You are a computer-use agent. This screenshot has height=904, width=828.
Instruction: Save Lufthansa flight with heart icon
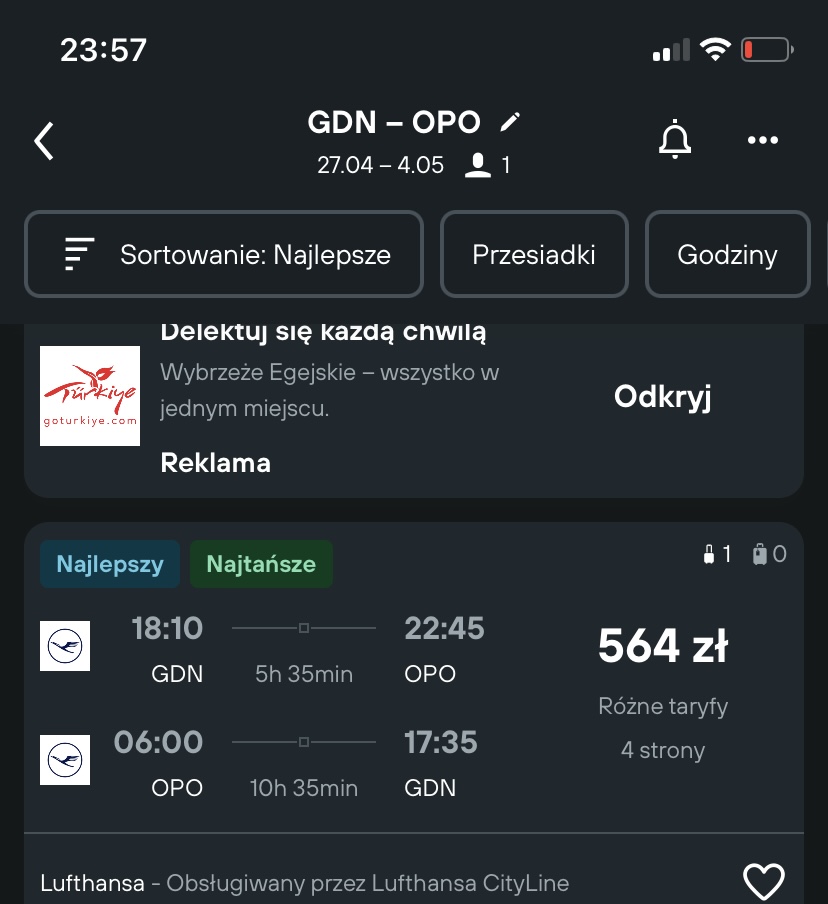(763, 882)
